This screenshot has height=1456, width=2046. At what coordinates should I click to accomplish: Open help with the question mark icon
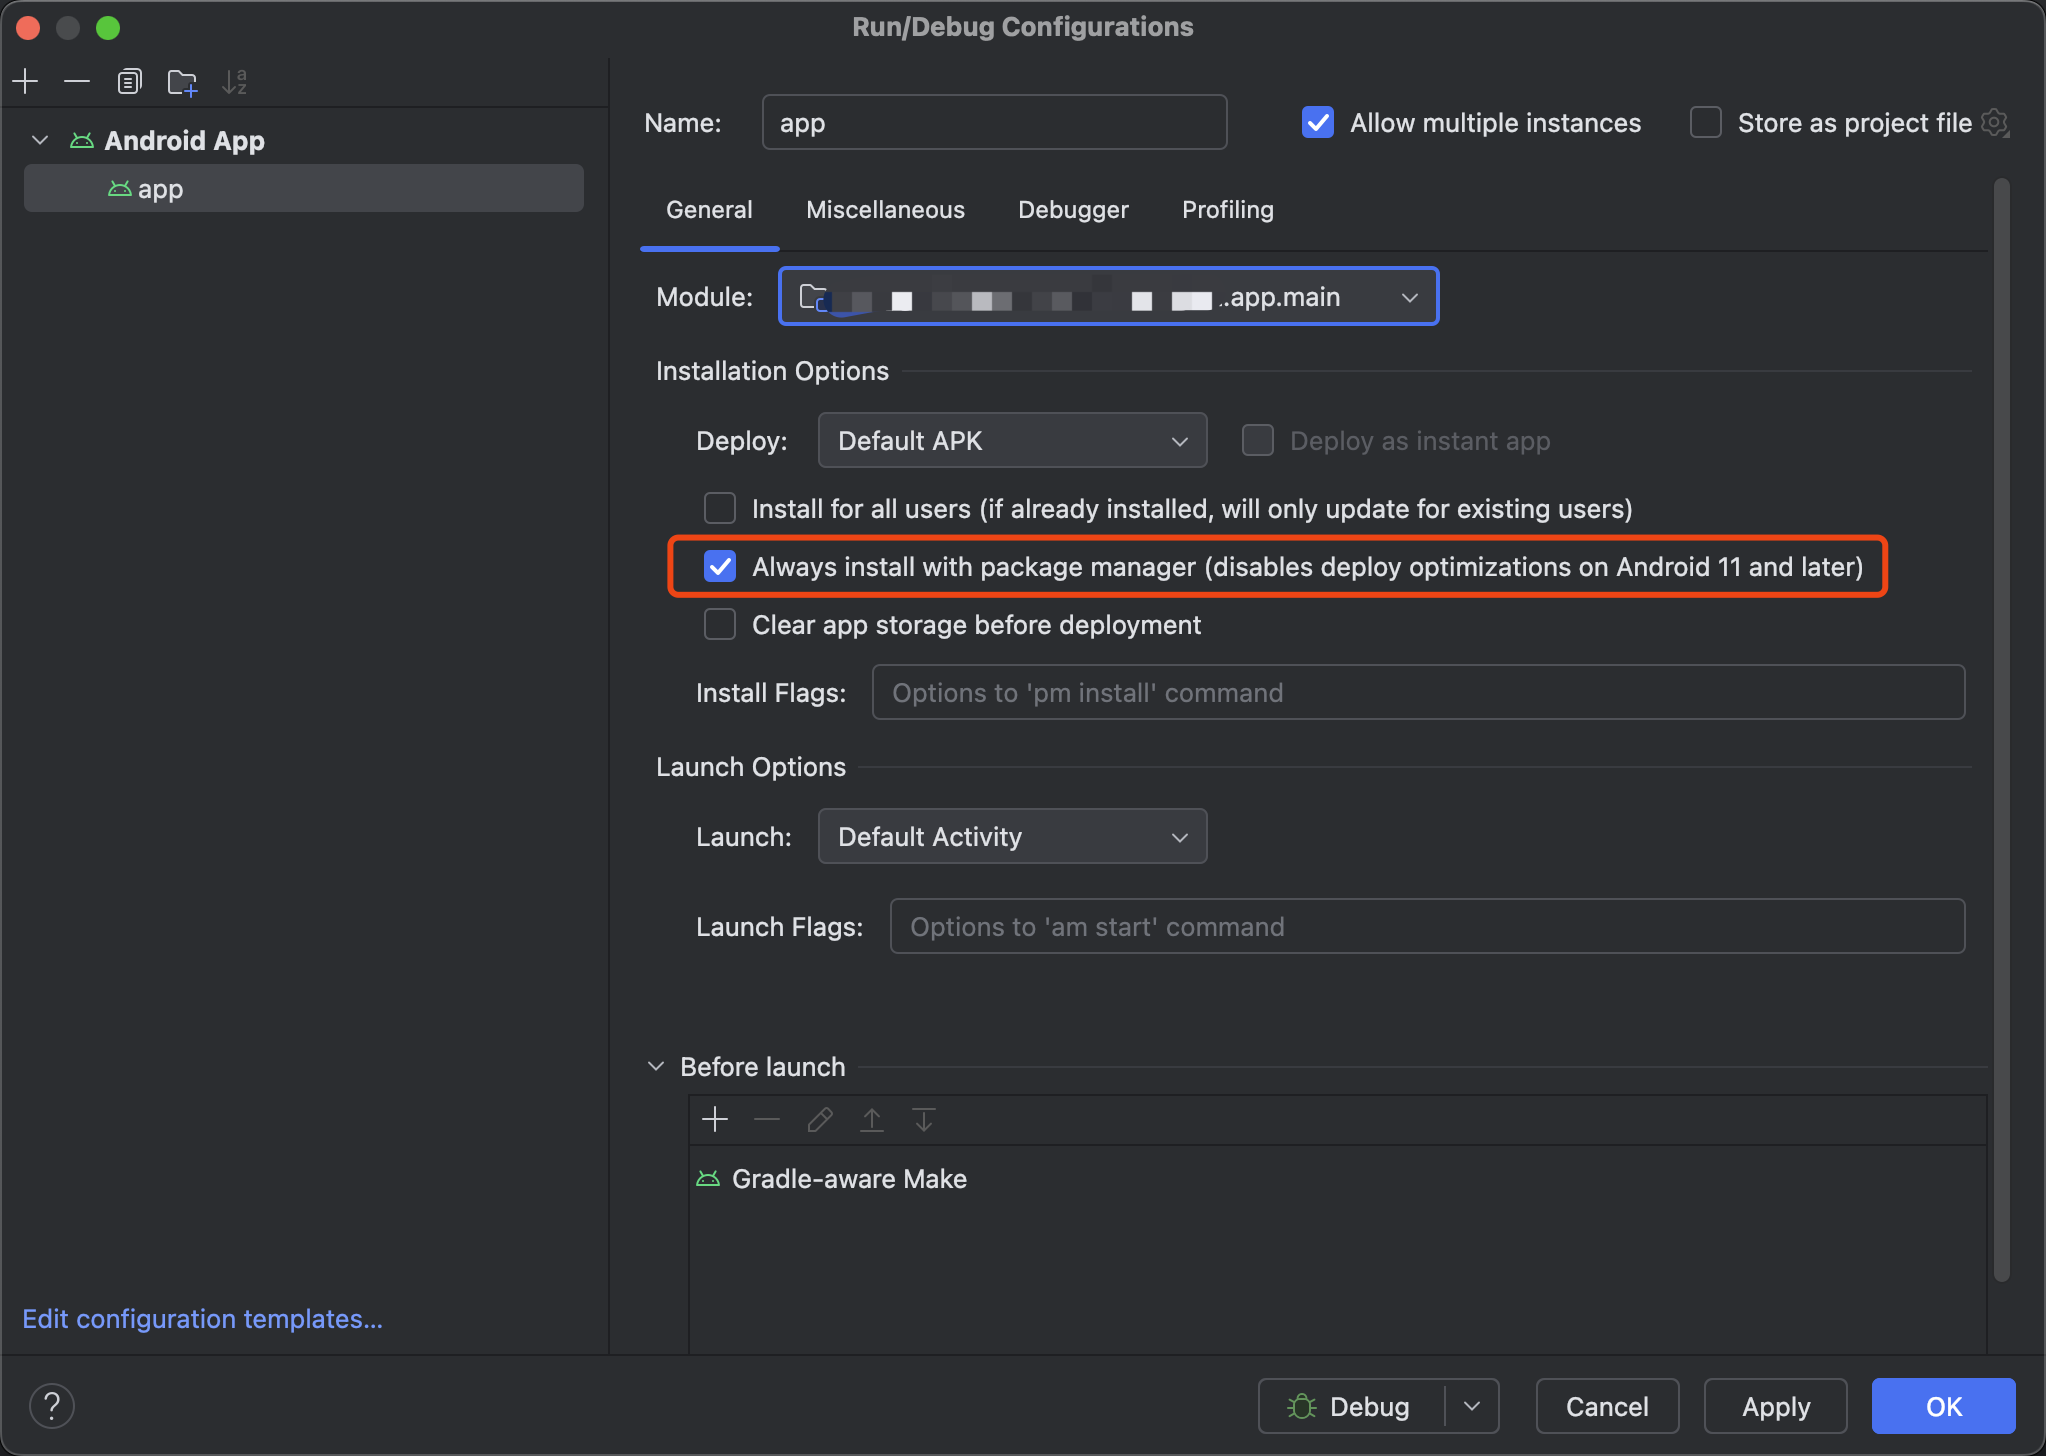(x=52, y=1406)
